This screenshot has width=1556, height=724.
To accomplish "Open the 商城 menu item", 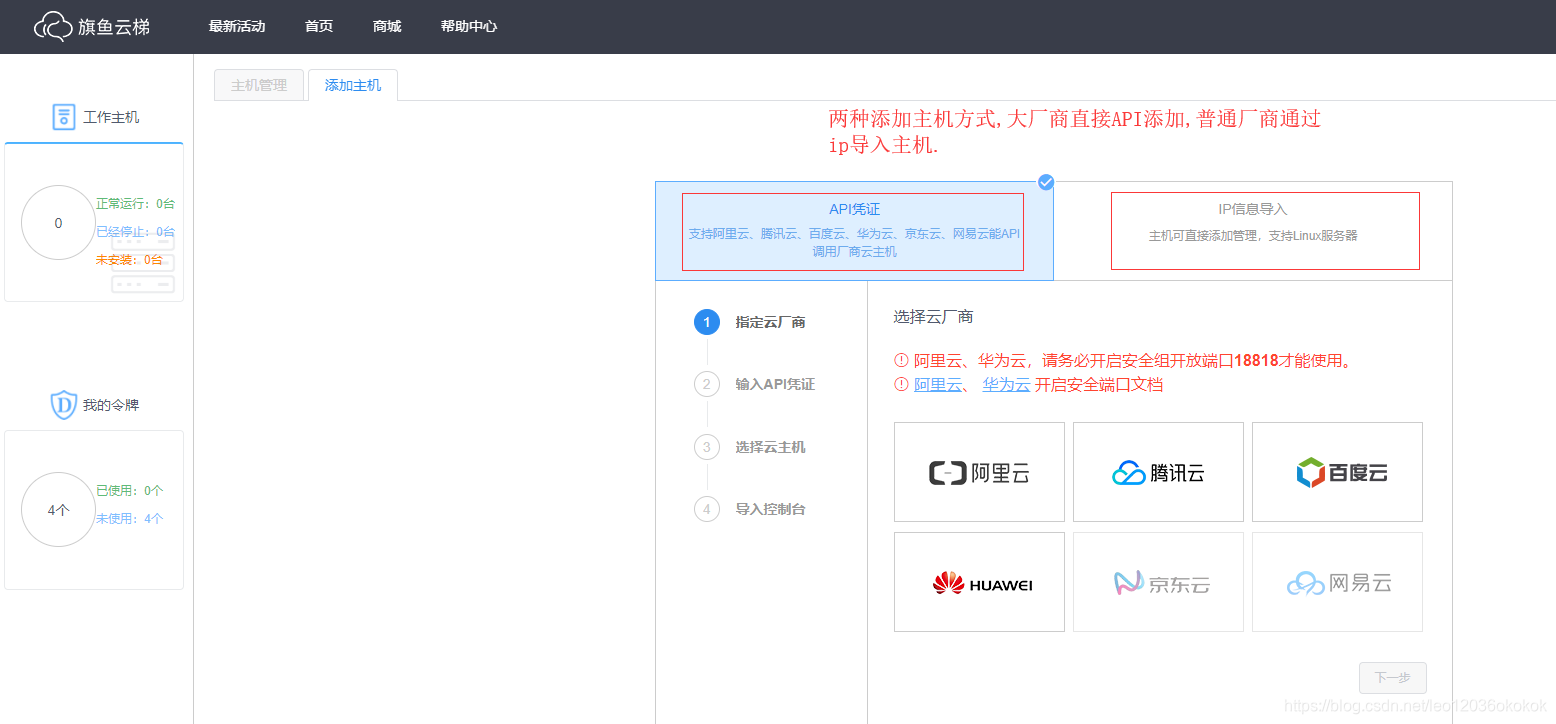I will pos(387,27).
